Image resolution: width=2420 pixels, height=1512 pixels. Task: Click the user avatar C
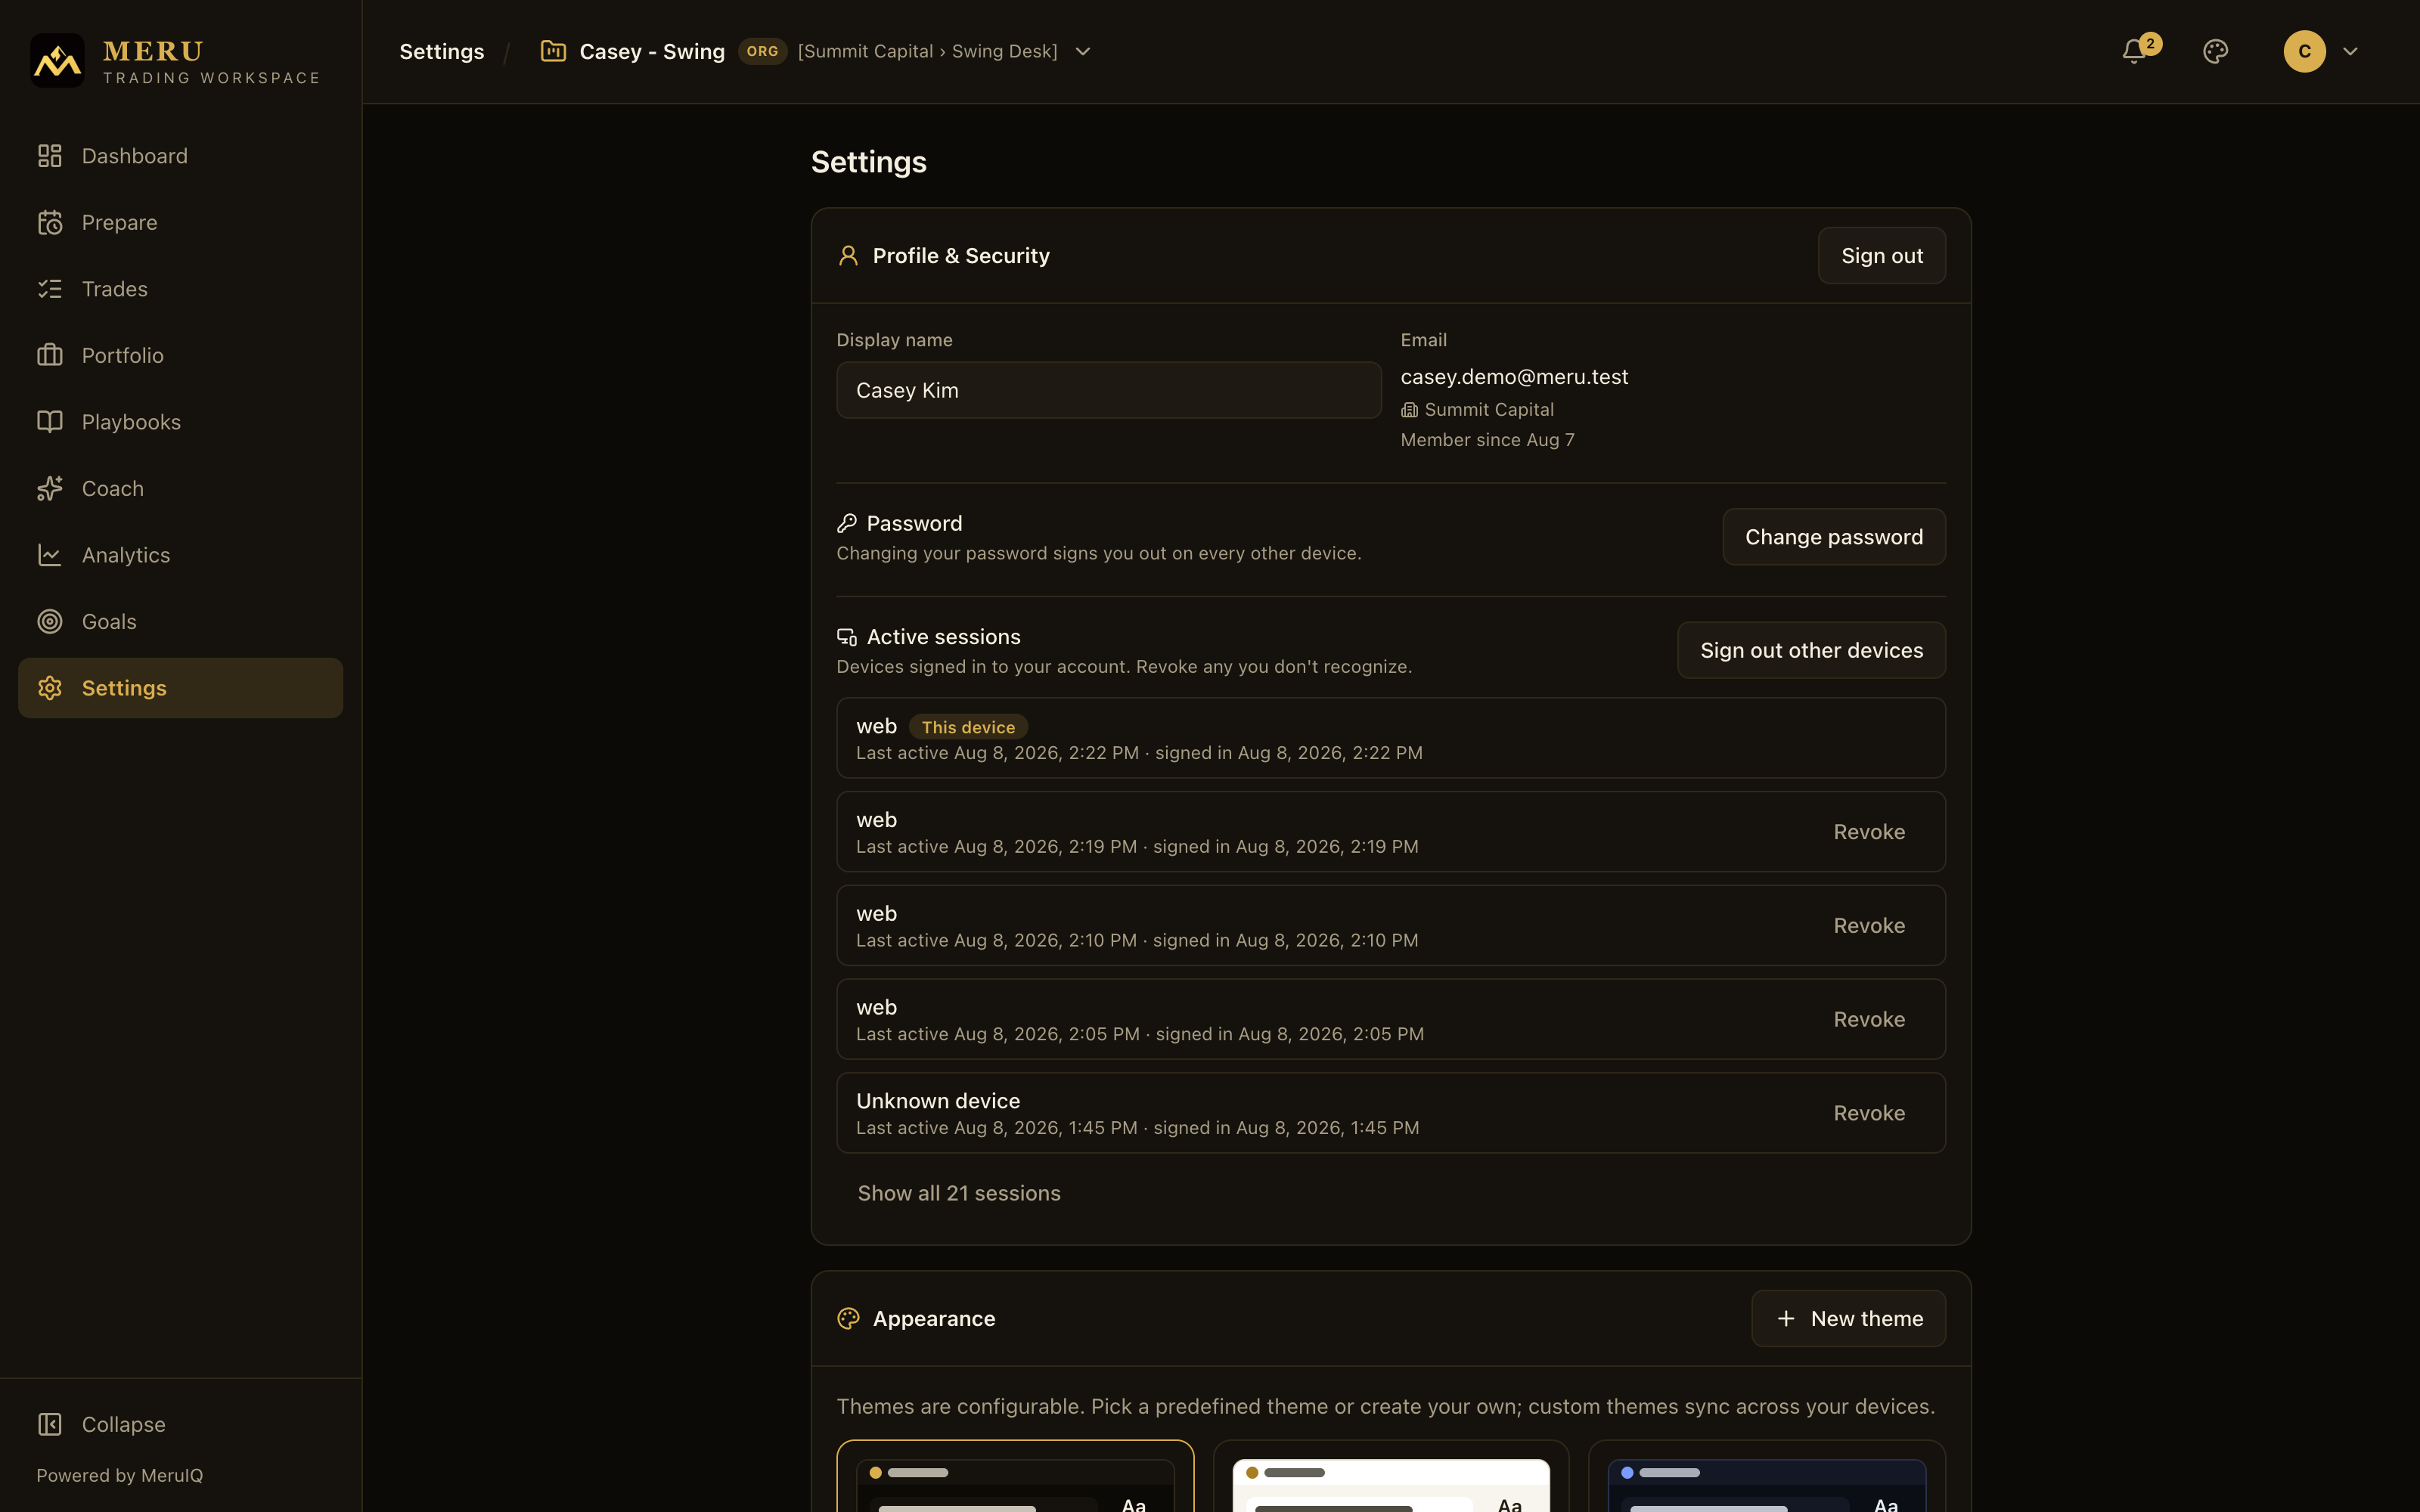click(x=2305, y=51)
